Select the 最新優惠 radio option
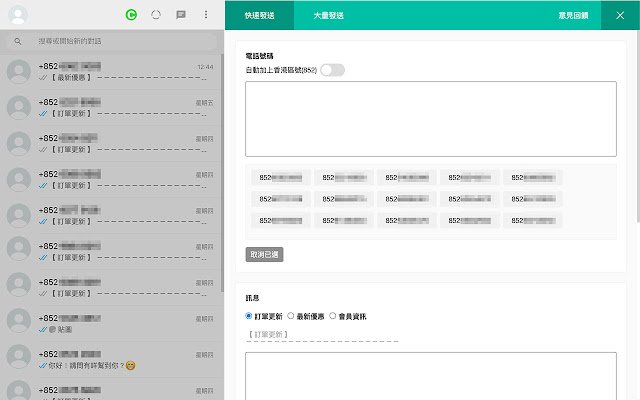The image size is (640, 400). click(291, 316)
